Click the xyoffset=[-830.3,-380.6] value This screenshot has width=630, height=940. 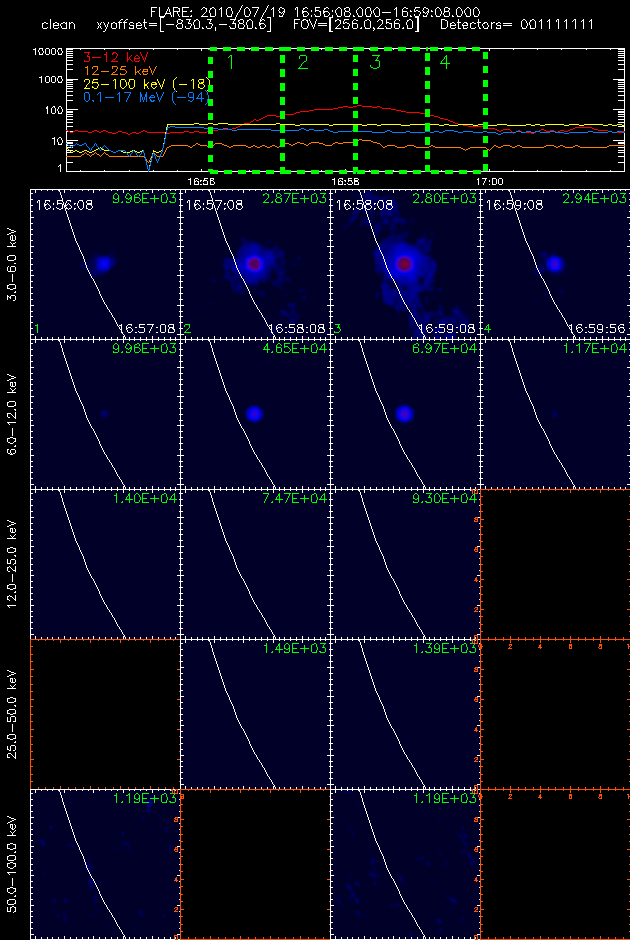tap(183, 26)
